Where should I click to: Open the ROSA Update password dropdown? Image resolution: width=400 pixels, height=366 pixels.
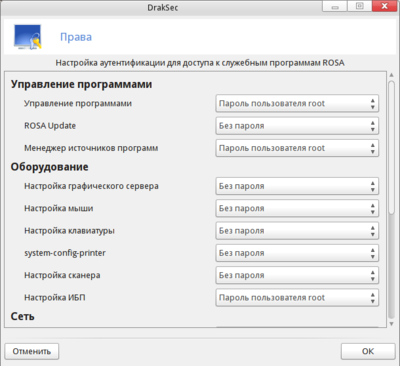click(x=297, y=126)
